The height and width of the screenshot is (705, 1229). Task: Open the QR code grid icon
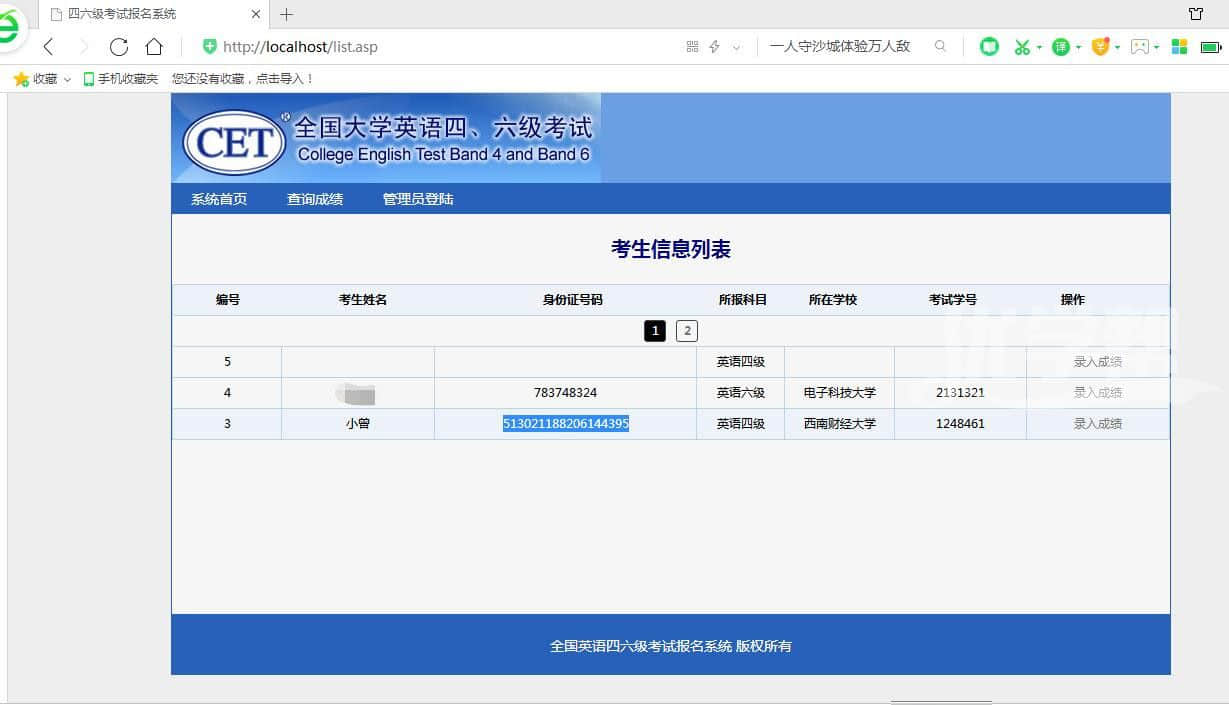coord(692,47)
